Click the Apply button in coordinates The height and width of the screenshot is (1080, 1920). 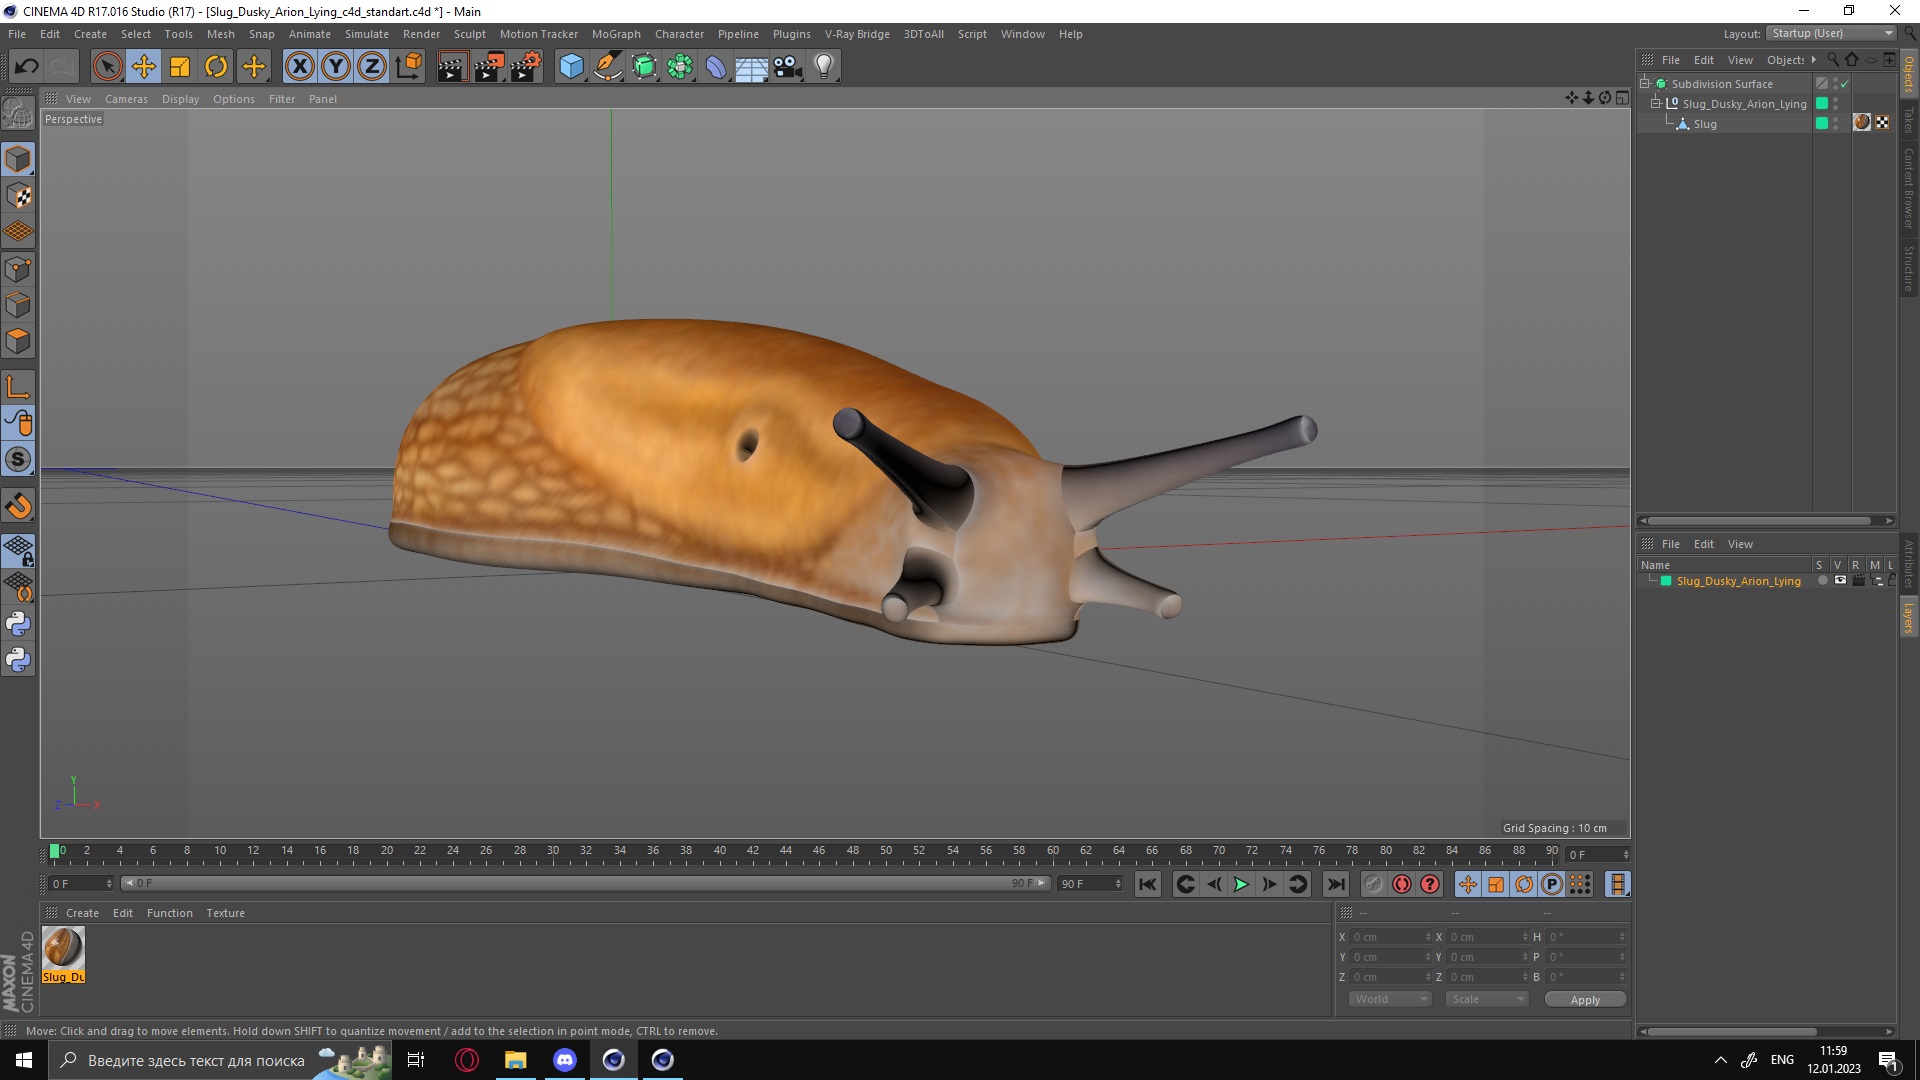tap(1585, 1000)
